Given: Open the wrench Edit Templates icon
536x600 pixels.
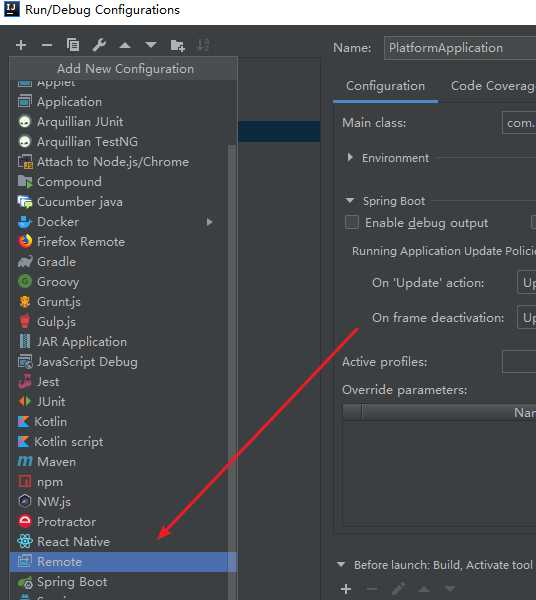Looking at the screenshot, I should (99, 45).
